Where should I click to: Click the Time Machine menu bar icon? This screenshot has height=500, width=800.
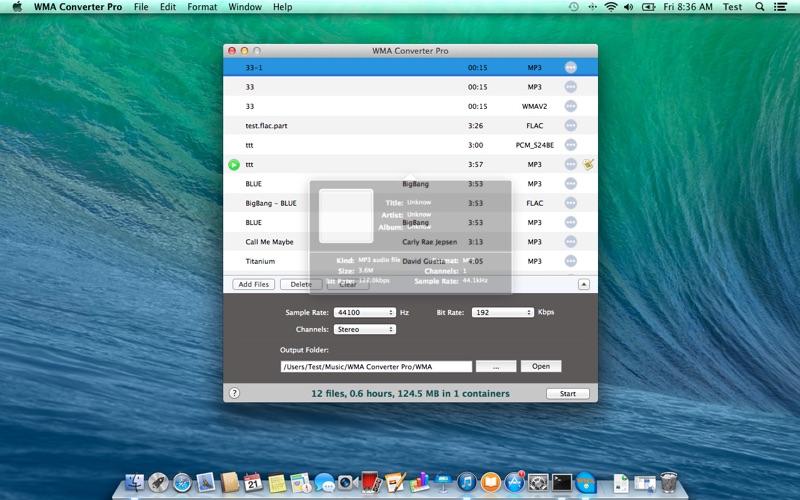click(573, 7)
